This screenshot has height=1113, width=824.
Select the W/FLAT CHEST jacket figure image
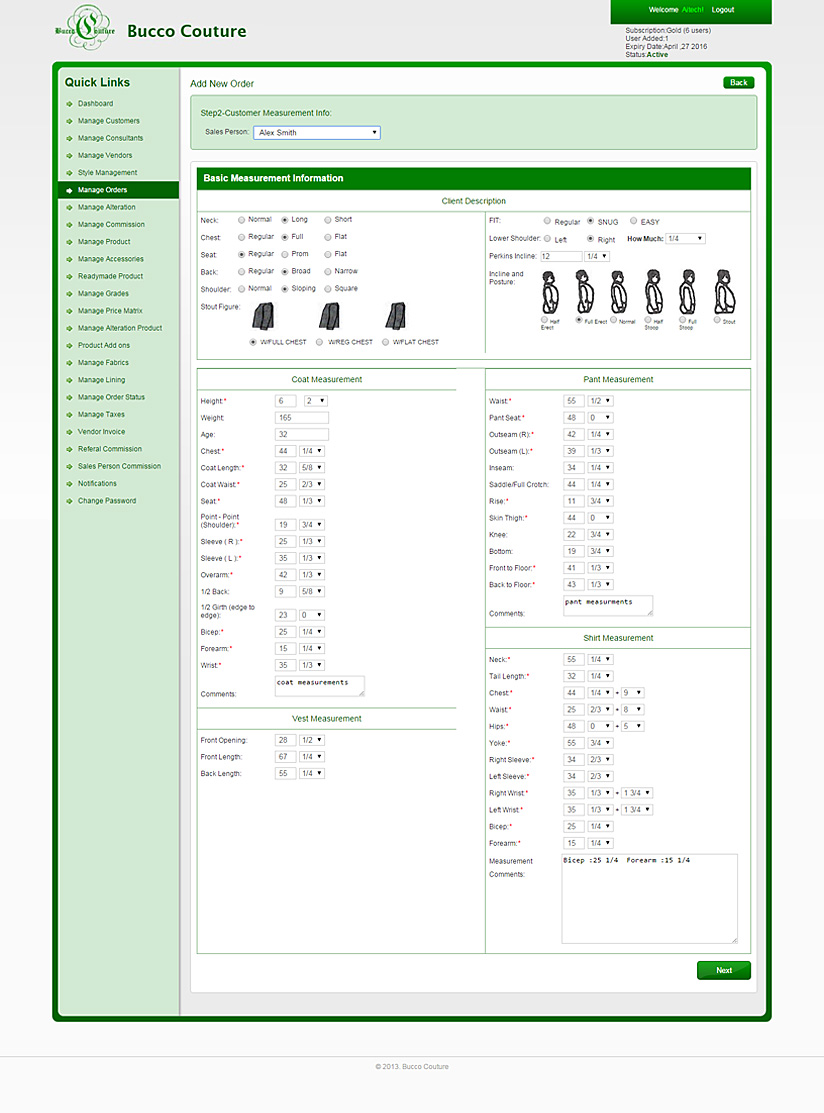(x=395, y=316)
